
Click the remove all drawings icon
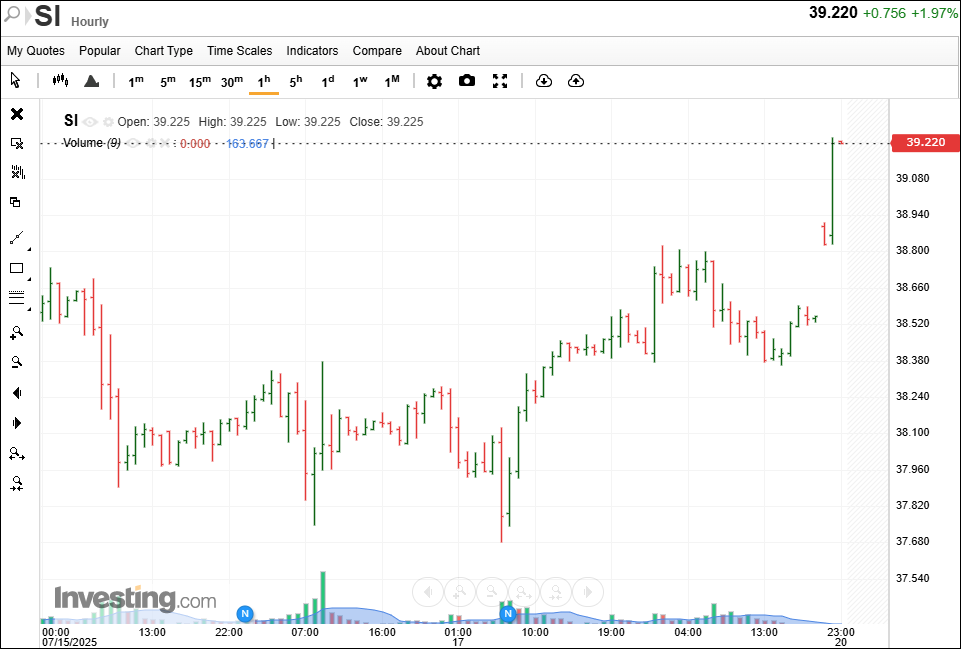(x=17, y=172)
